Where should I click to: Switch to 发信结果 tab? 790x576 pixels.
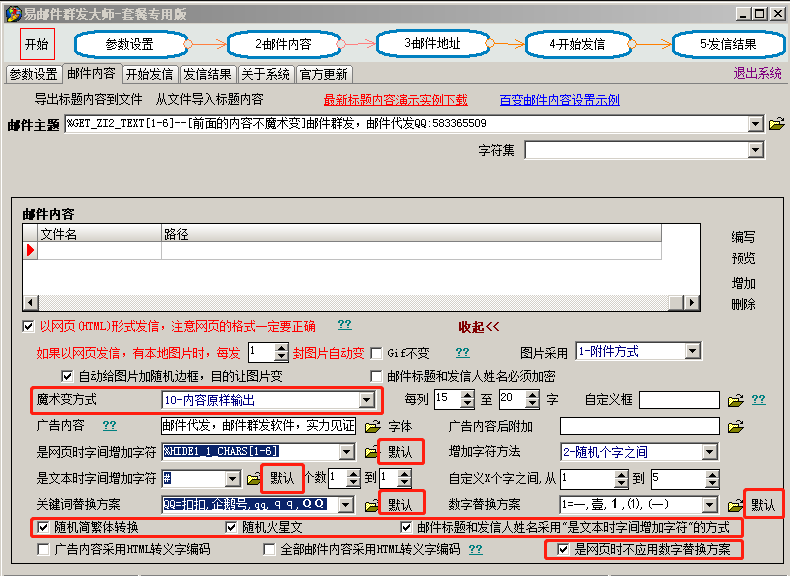click(x=207, y=75)
